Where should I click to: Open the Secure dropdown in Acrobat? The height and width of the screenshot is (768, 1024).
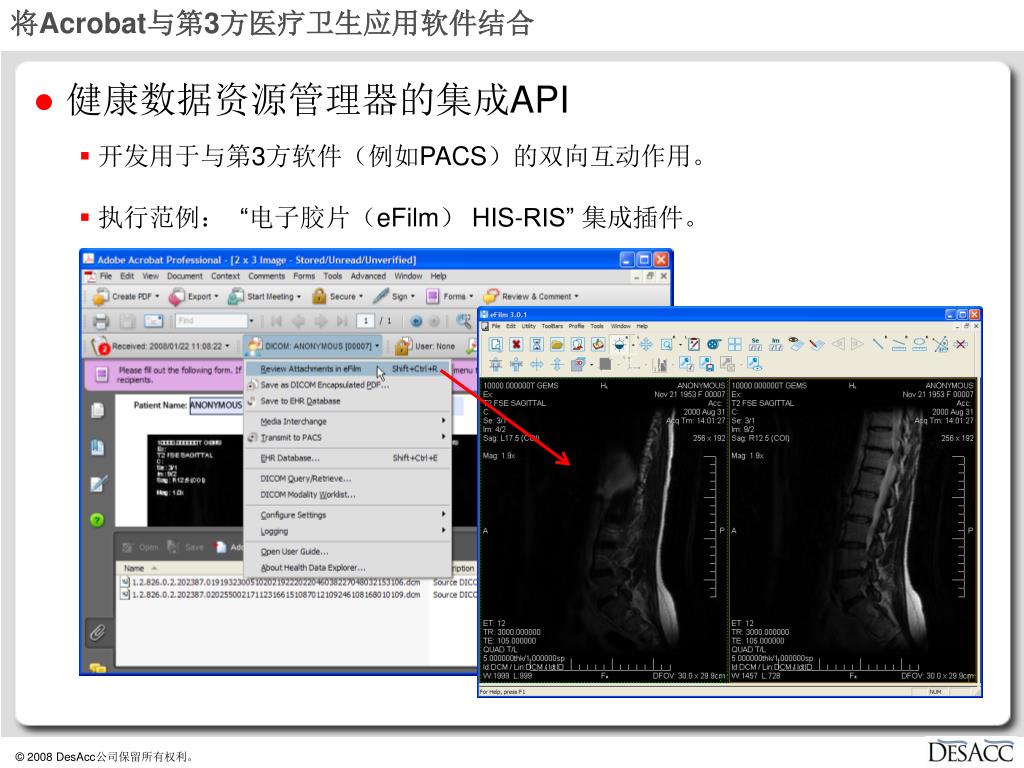[338, 296]
